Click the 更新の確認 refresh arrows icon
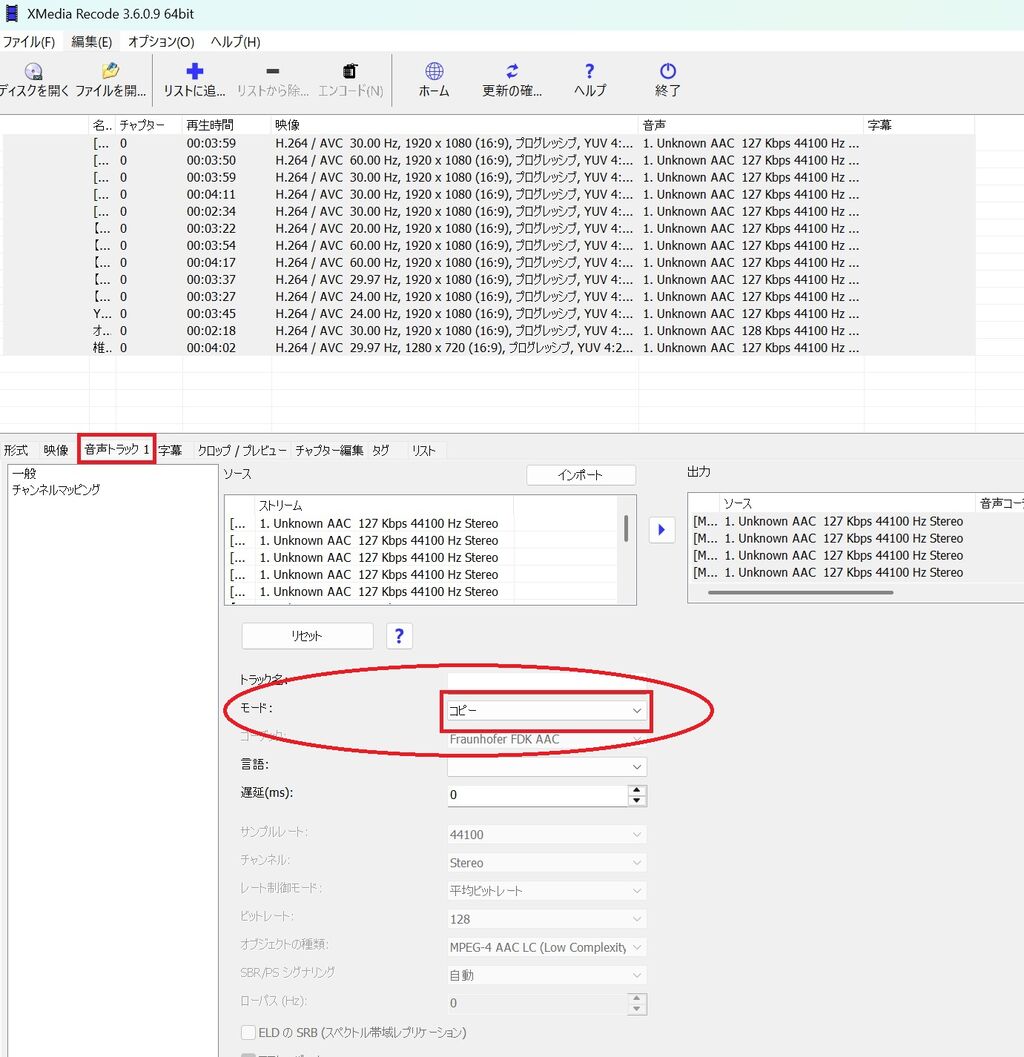The height and width of the screenshot is (1057, 1024). point(512,71)
